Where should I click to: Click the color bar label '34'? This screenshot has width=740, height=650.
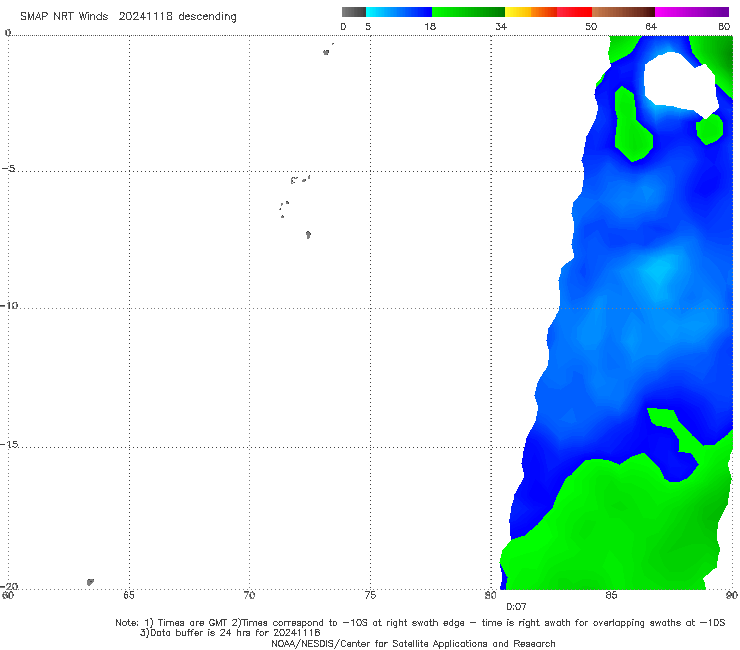(501, 26)
